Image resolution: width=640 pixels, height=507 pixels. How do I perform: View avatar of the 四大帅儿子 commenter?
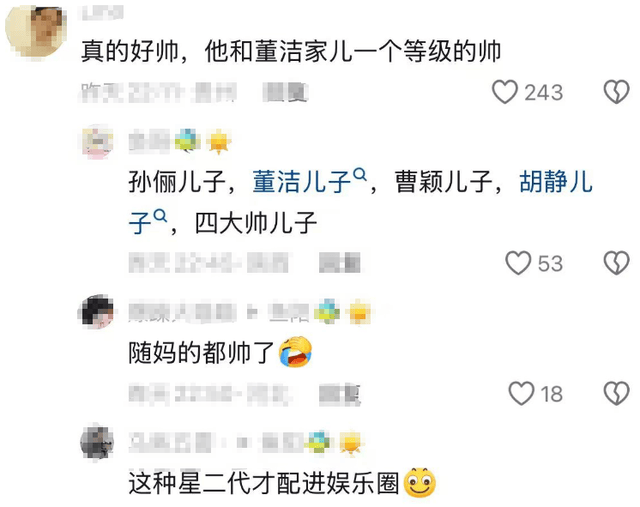[97, 142]
